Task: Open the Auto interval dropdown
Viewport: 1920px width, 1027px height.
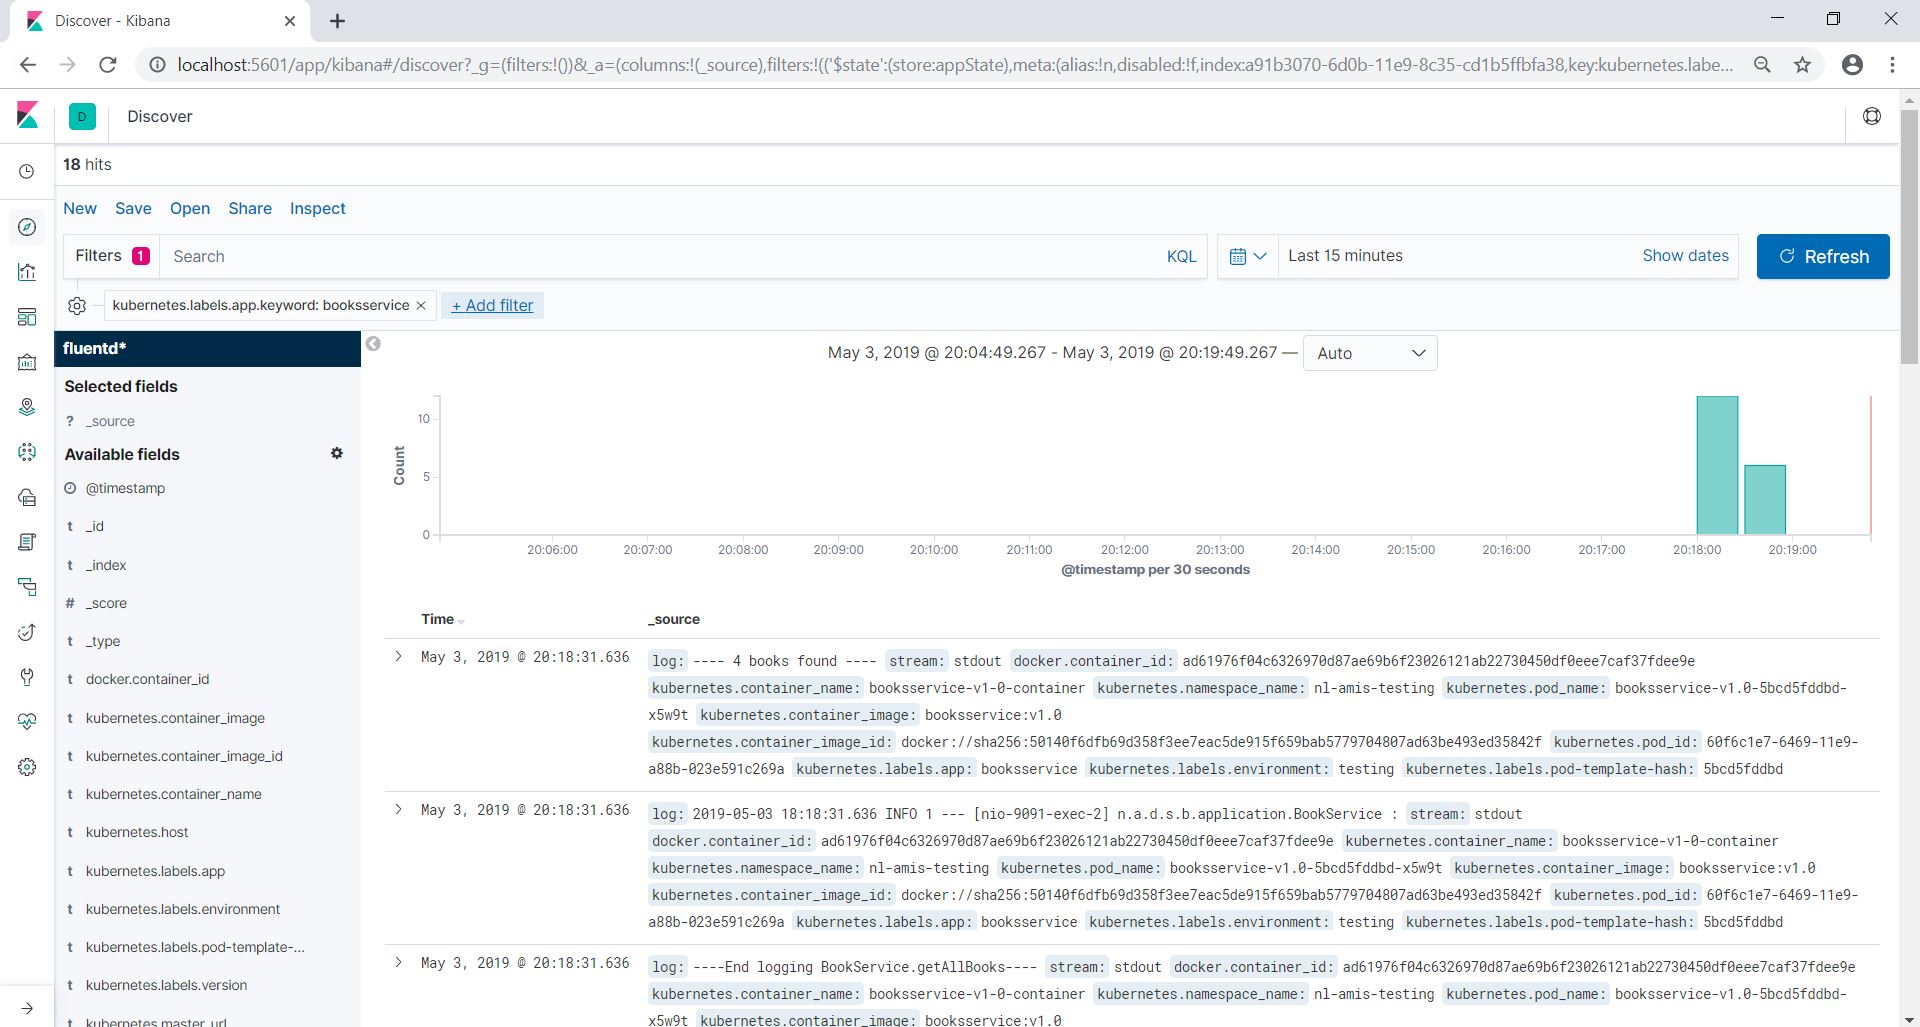Action: click(x=1369, y=353)
